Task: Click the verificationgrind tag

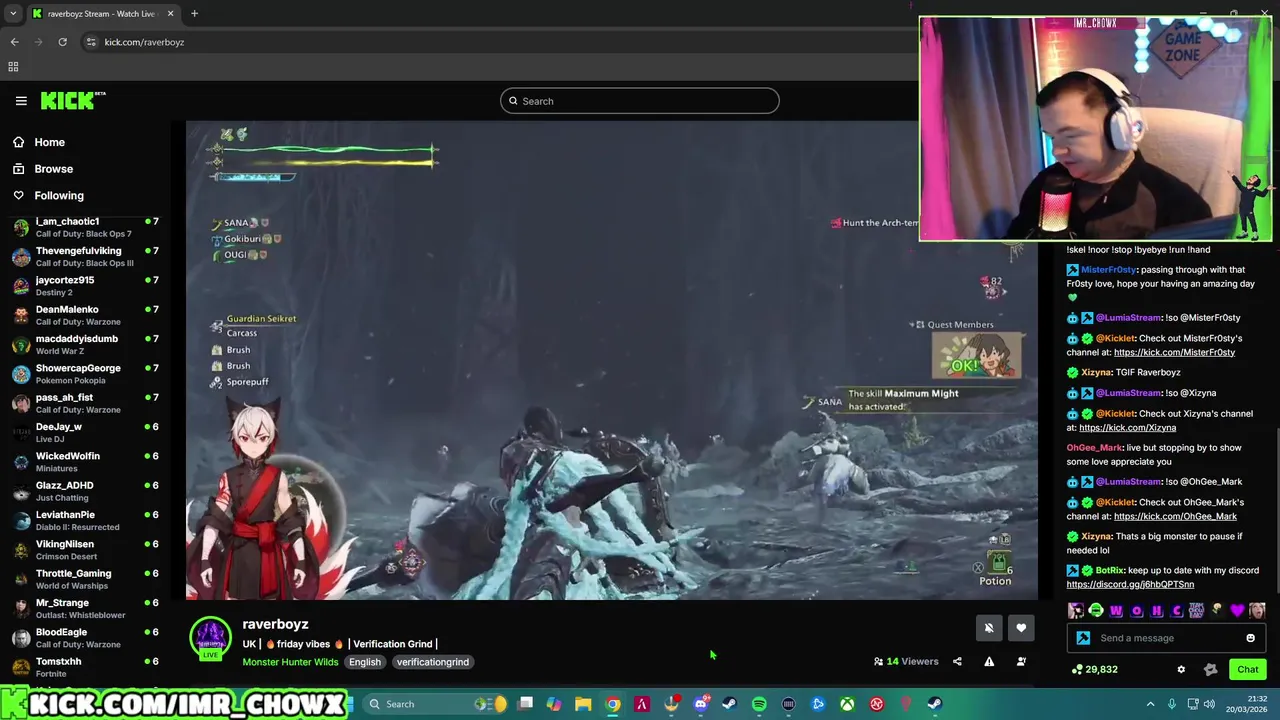Action: [x=432, y=662]
